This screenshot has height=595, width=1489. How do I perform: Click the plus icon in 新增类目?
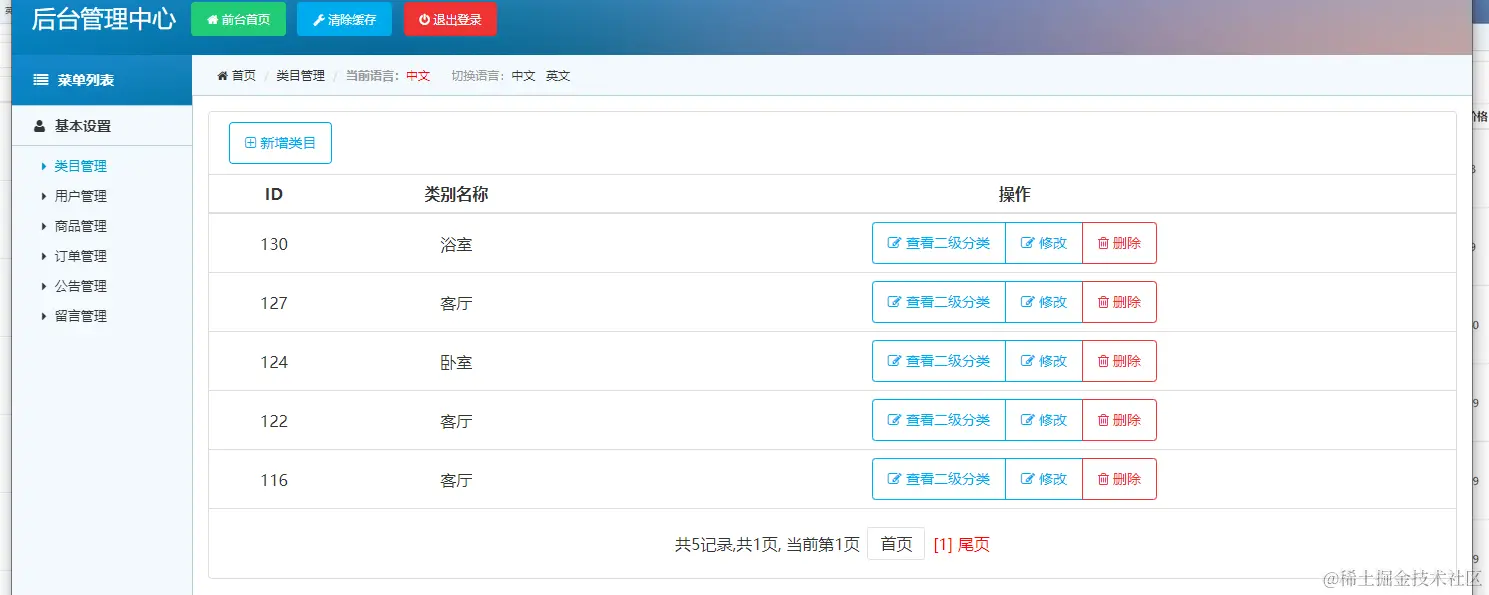pos(251,143)
